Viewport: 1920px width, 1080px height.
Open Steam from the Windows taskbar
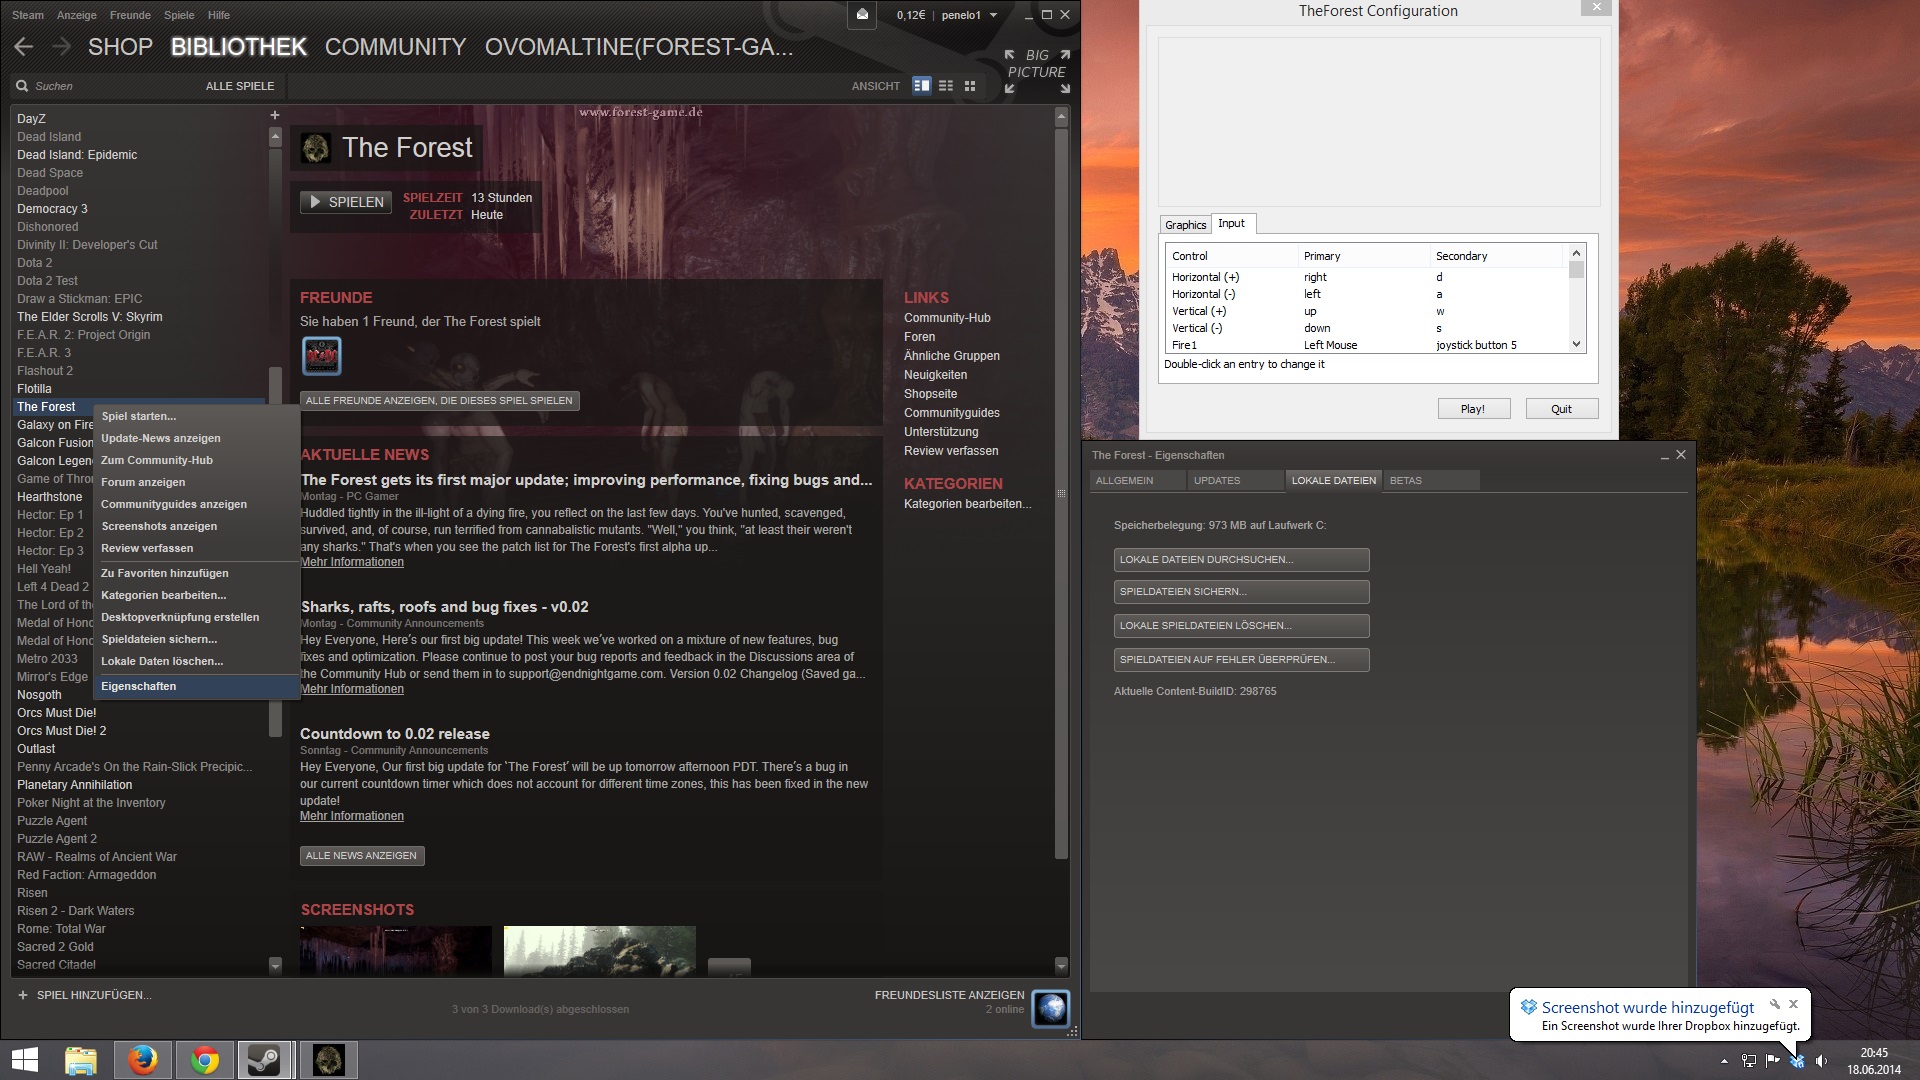pyautogui.click(x=265, y=1060)
